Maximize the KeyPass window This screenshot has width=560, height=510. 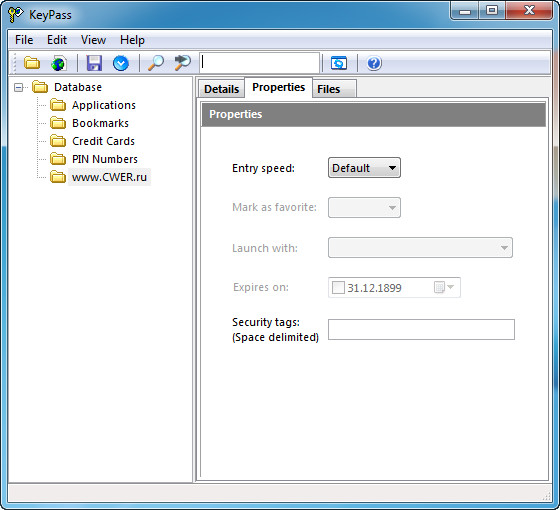pyautogui.click(x=492, y=11)
